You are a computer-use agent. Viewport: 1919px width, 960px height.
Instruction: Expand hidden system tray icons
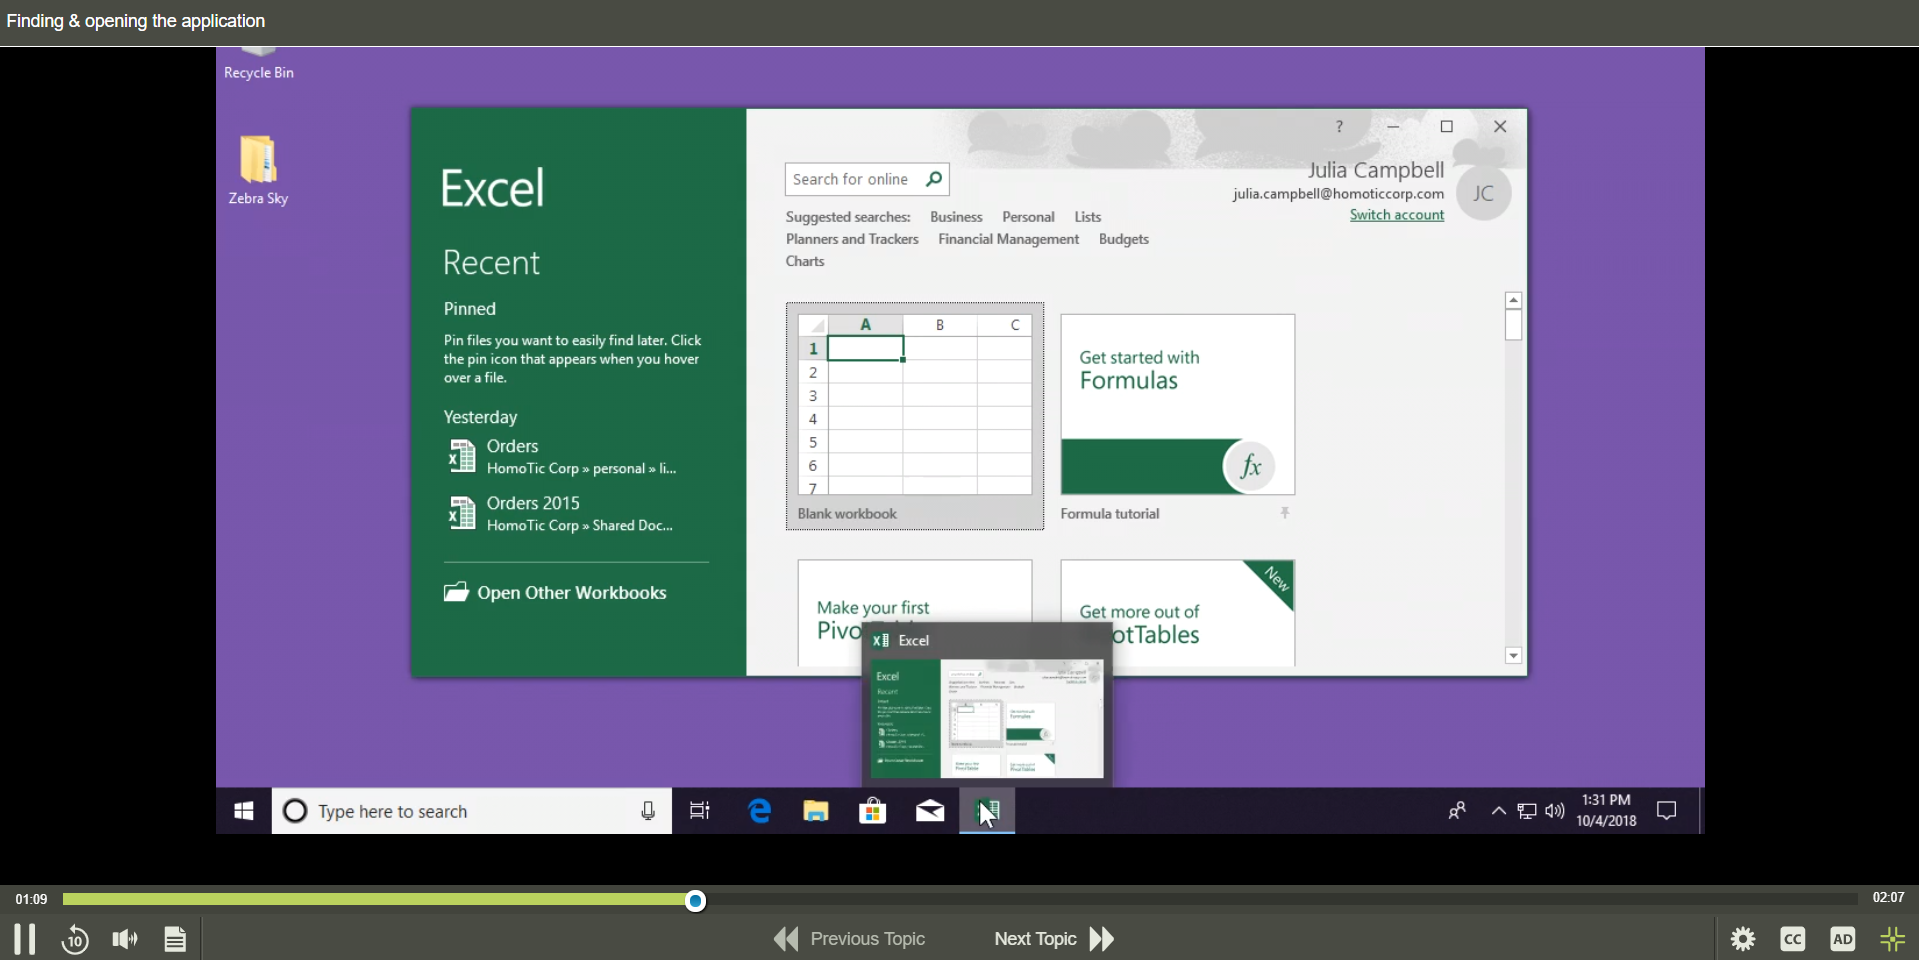tap(1498, 811)
